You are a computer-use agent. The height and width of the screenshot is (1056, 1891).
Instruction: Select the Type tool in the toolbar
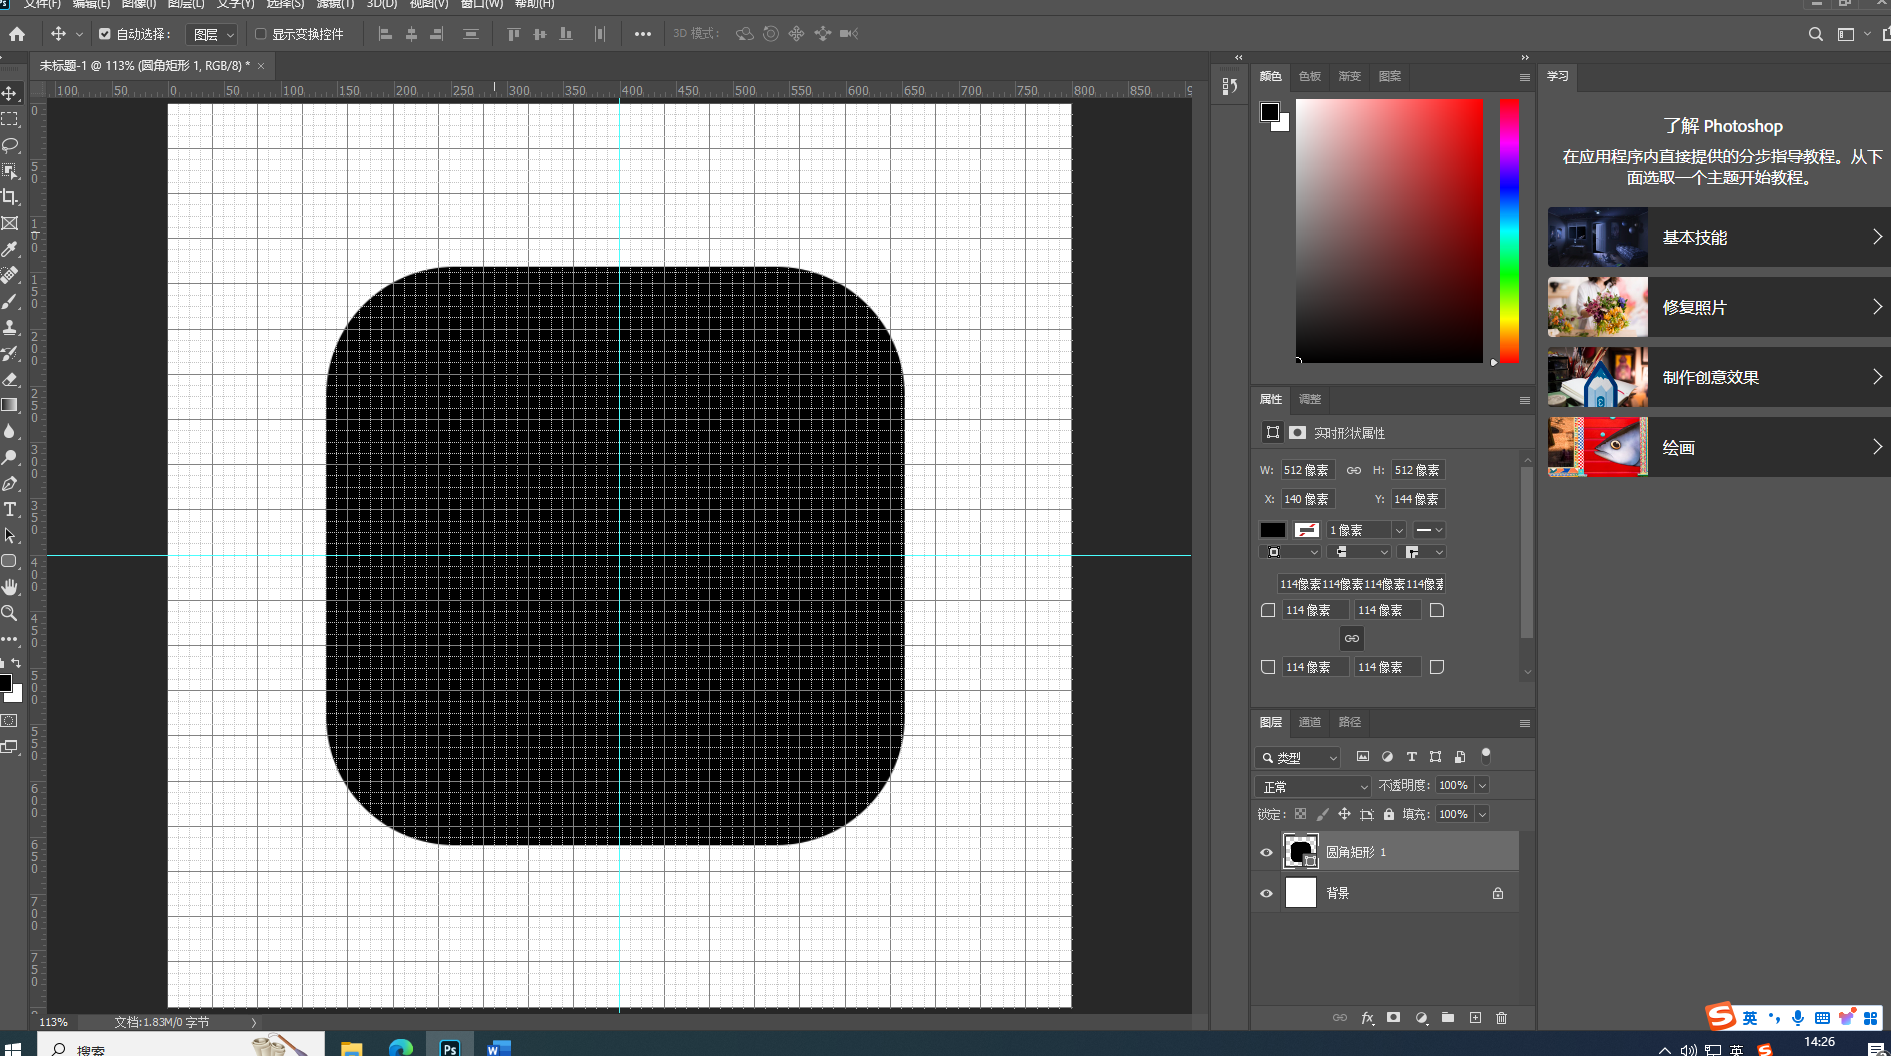click(x=11, y=510)
